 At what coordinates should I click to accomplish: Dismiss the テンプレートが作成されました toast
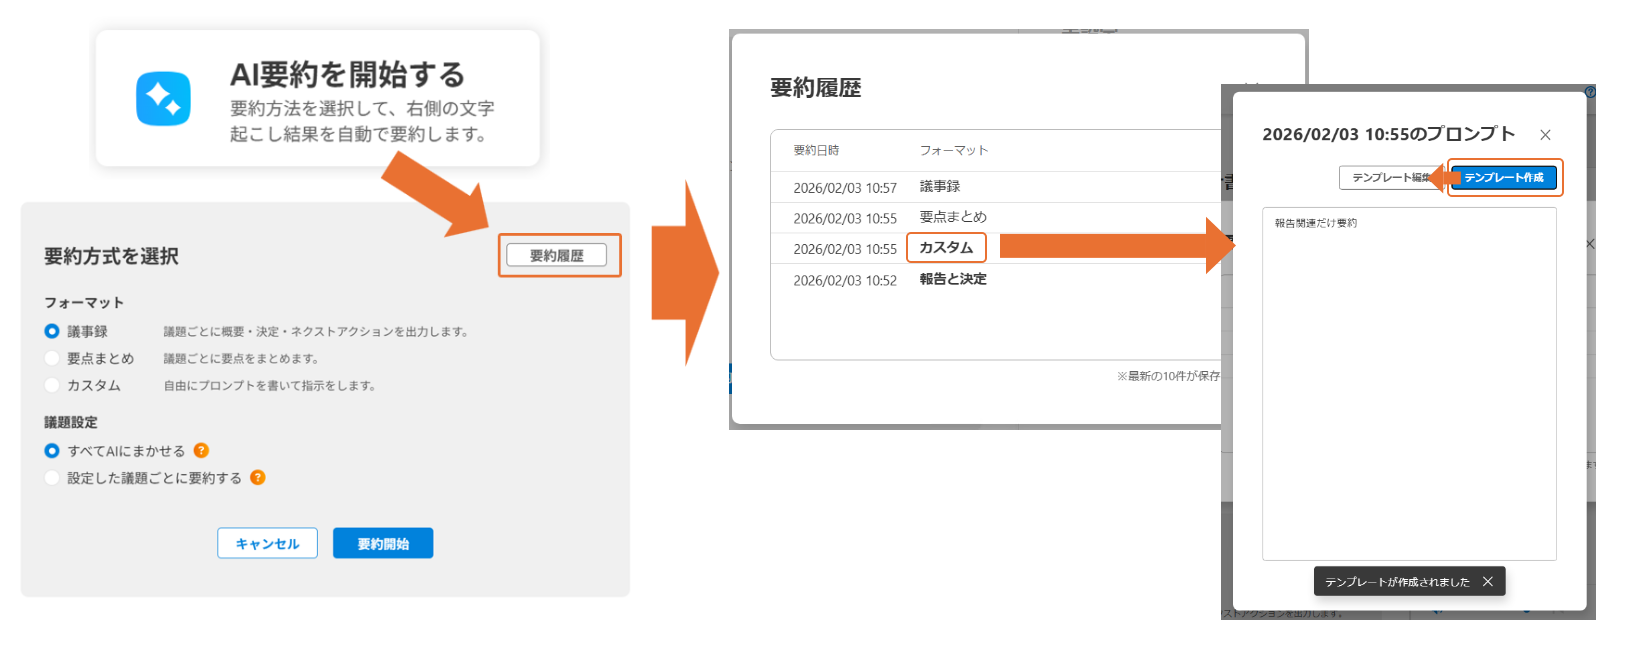pos(1488,582)
